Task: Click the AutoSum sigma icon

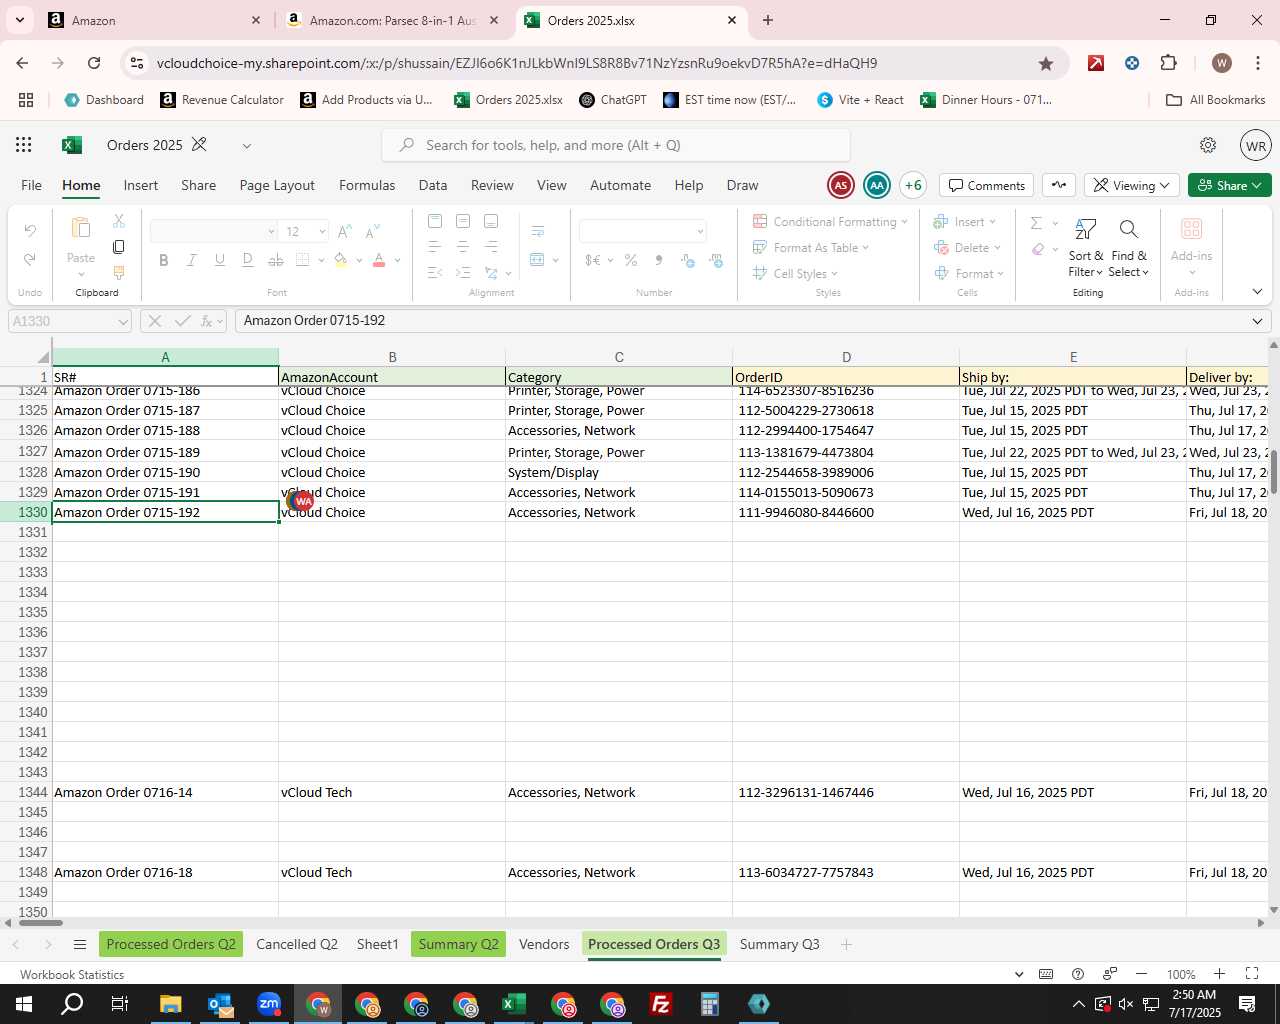Action: (1037, 222)
